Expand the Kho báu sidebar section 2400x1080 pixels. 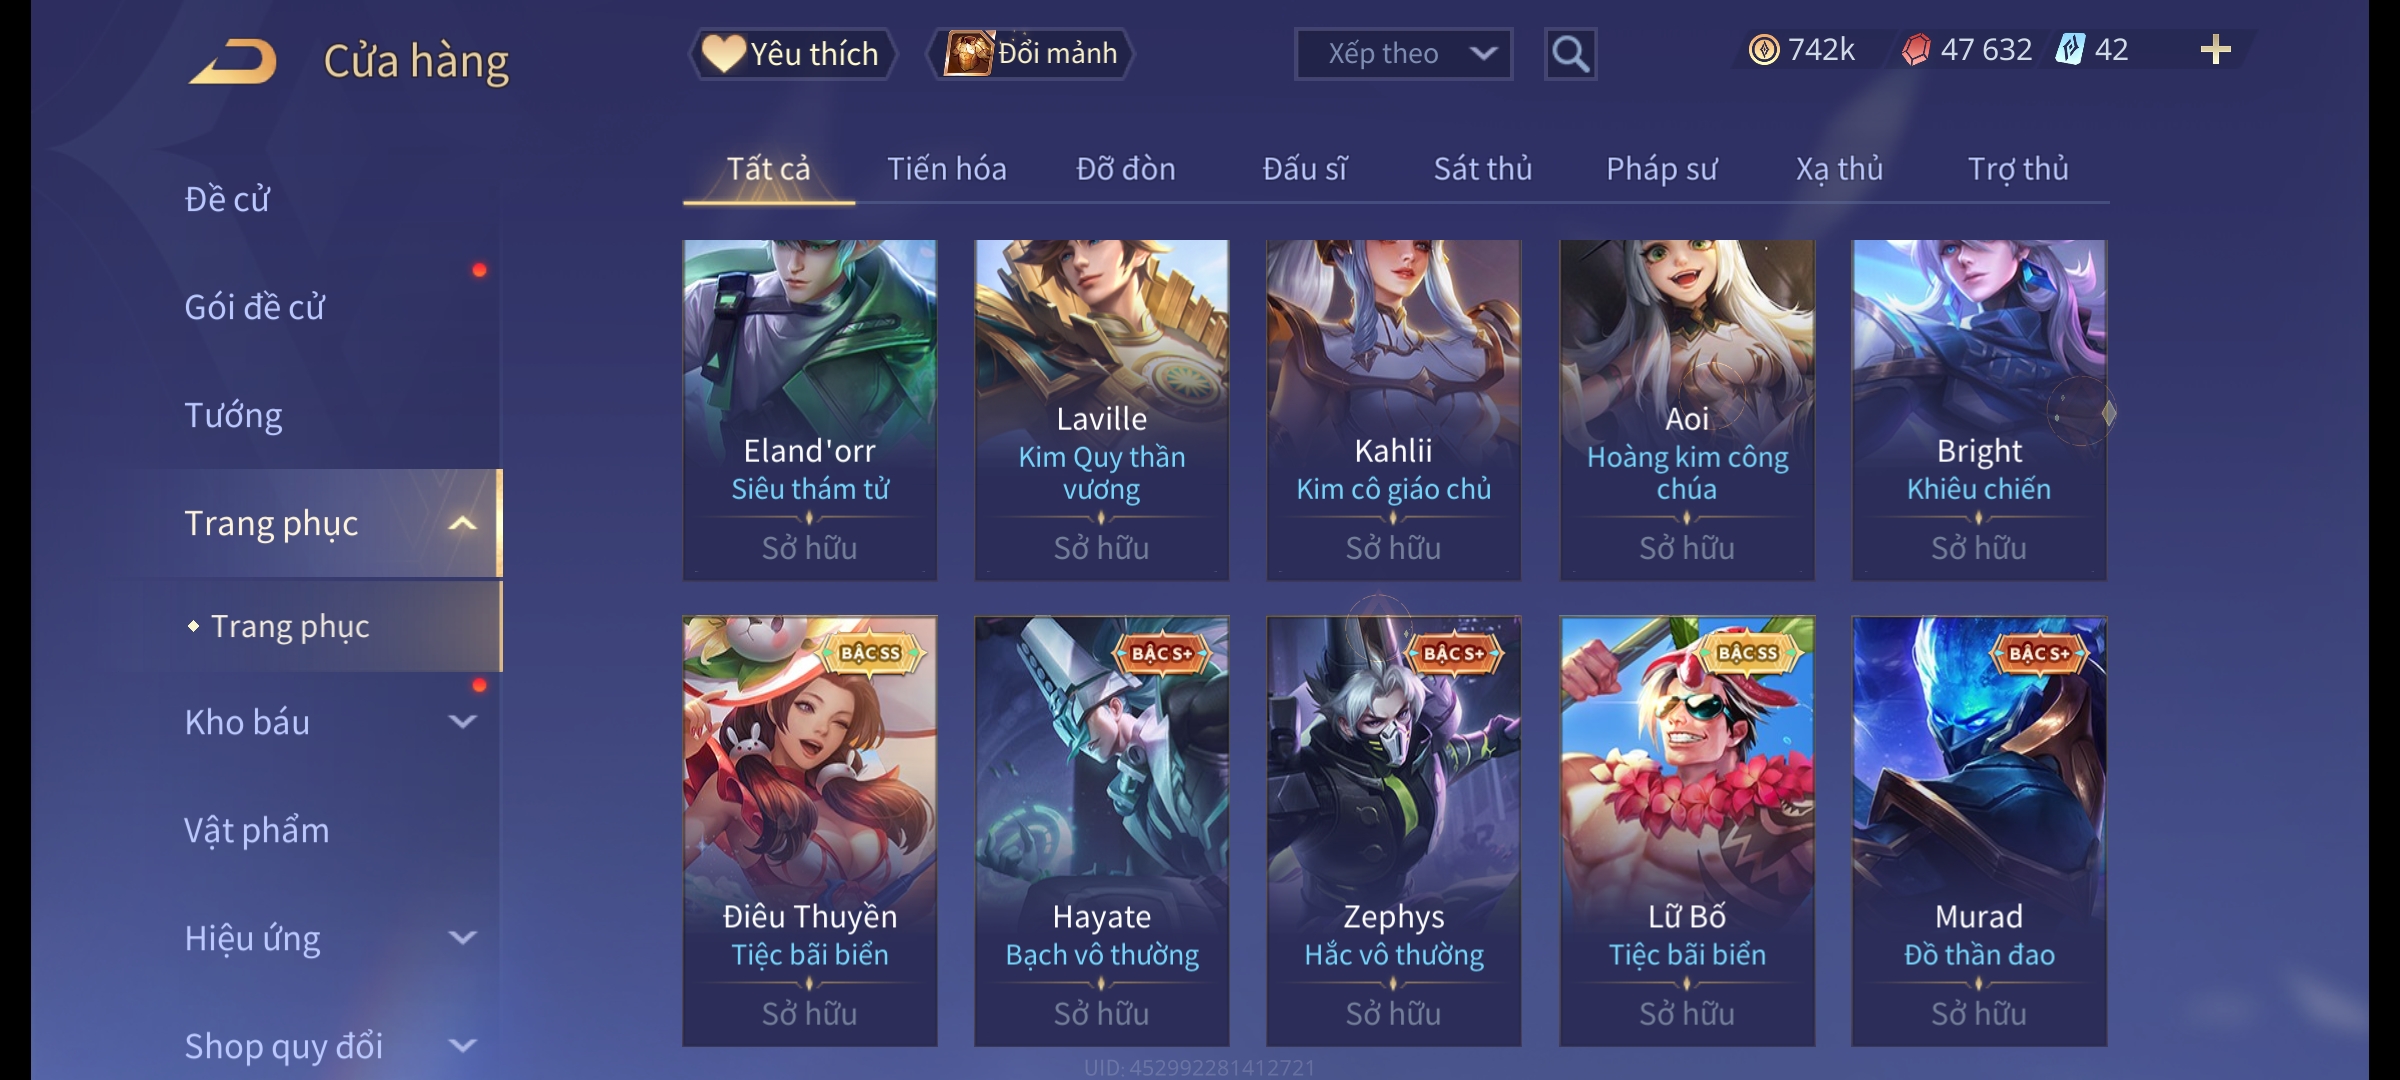tap(462, 722)
